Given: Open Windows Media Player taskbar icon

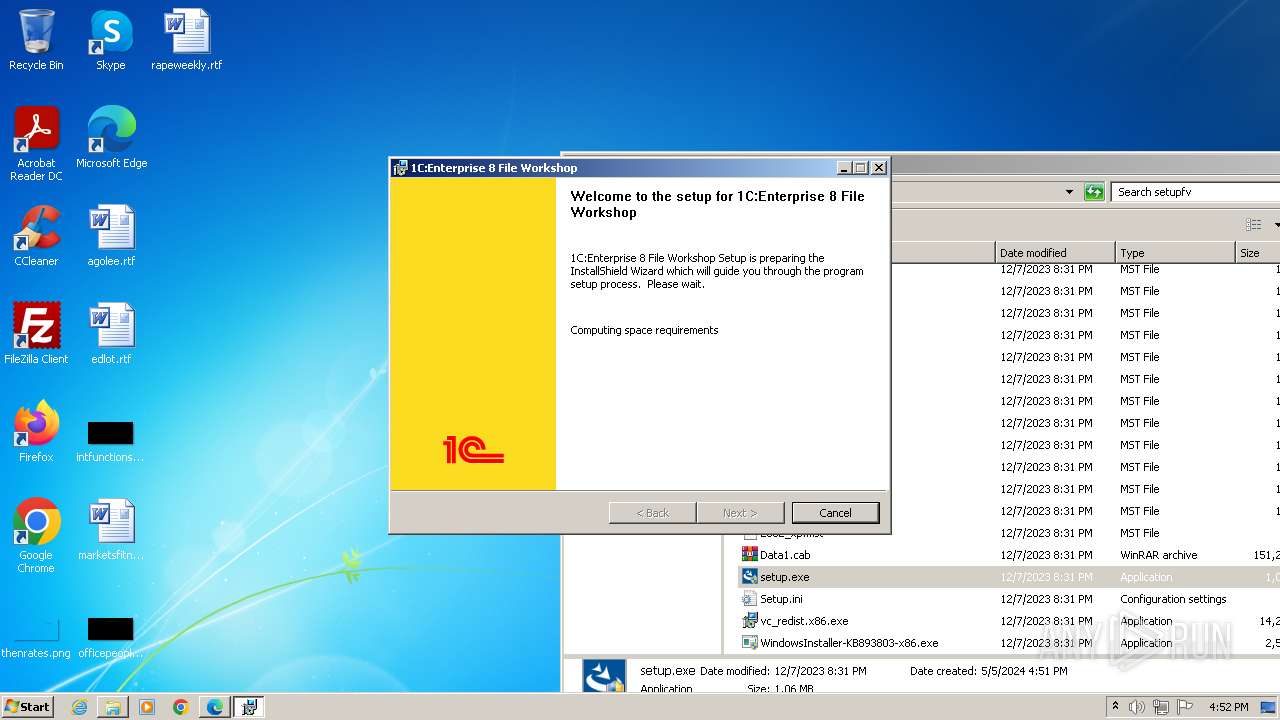Looking at the screenshot, I should click(147, 707).
